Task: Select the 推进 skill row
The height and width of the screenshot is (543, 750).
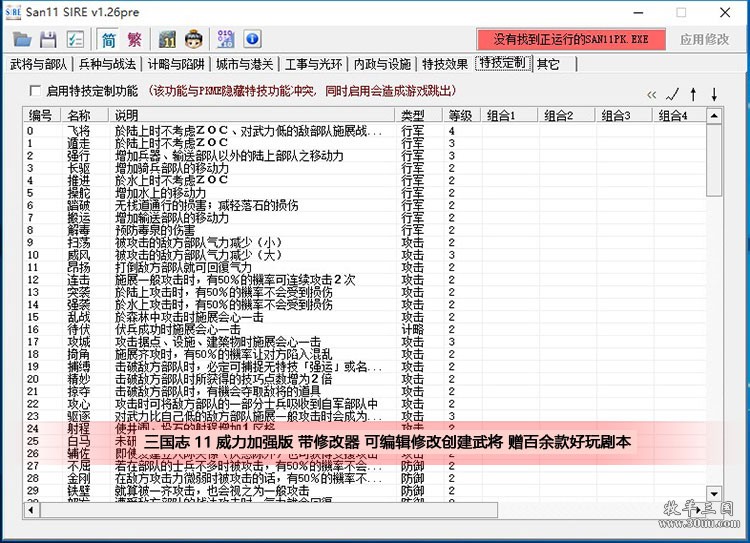Action: 365,181
